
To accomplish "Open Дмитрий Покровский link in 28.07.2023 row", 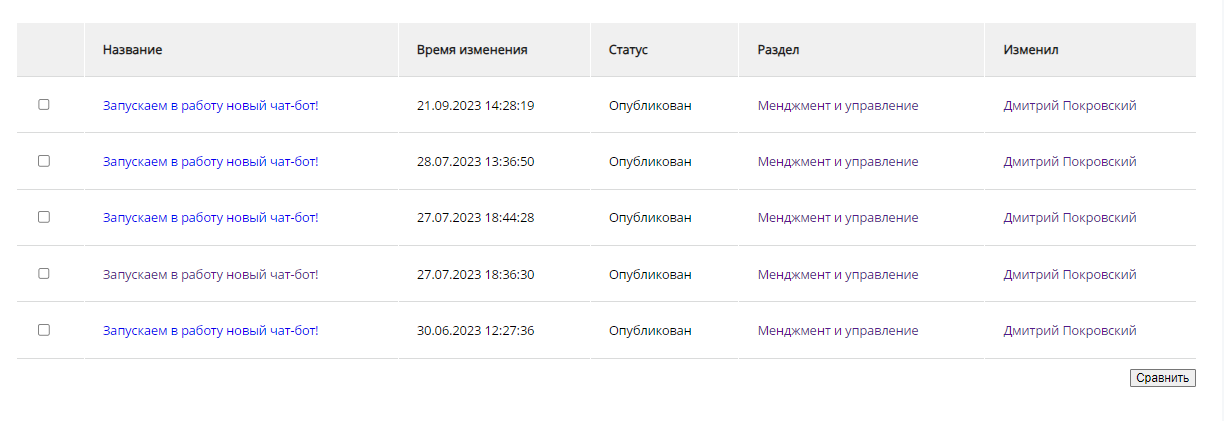I will pyautogui.click(x=1070, y=161).
